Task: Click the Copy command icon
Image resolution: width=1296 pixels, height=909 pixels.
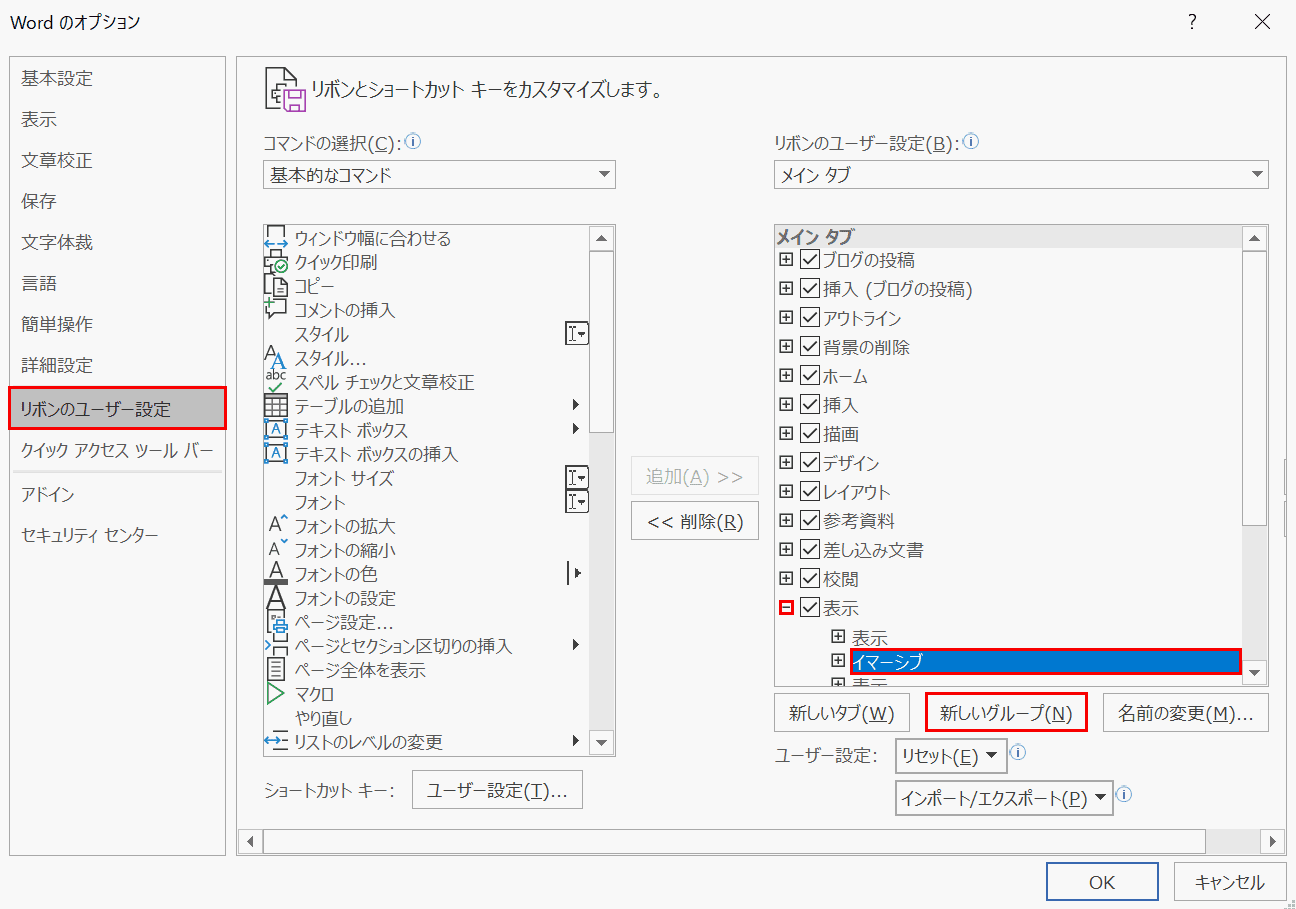Action: click(x=275, y=286)
